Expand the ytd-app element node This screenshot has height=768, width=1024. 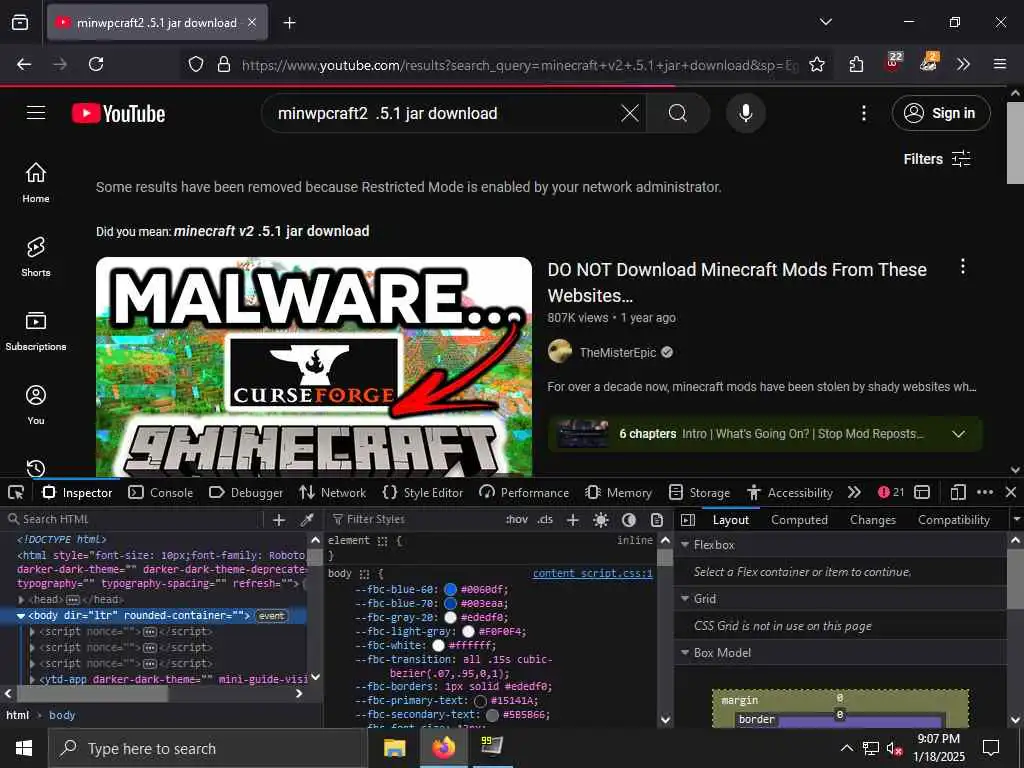[32, 679]
